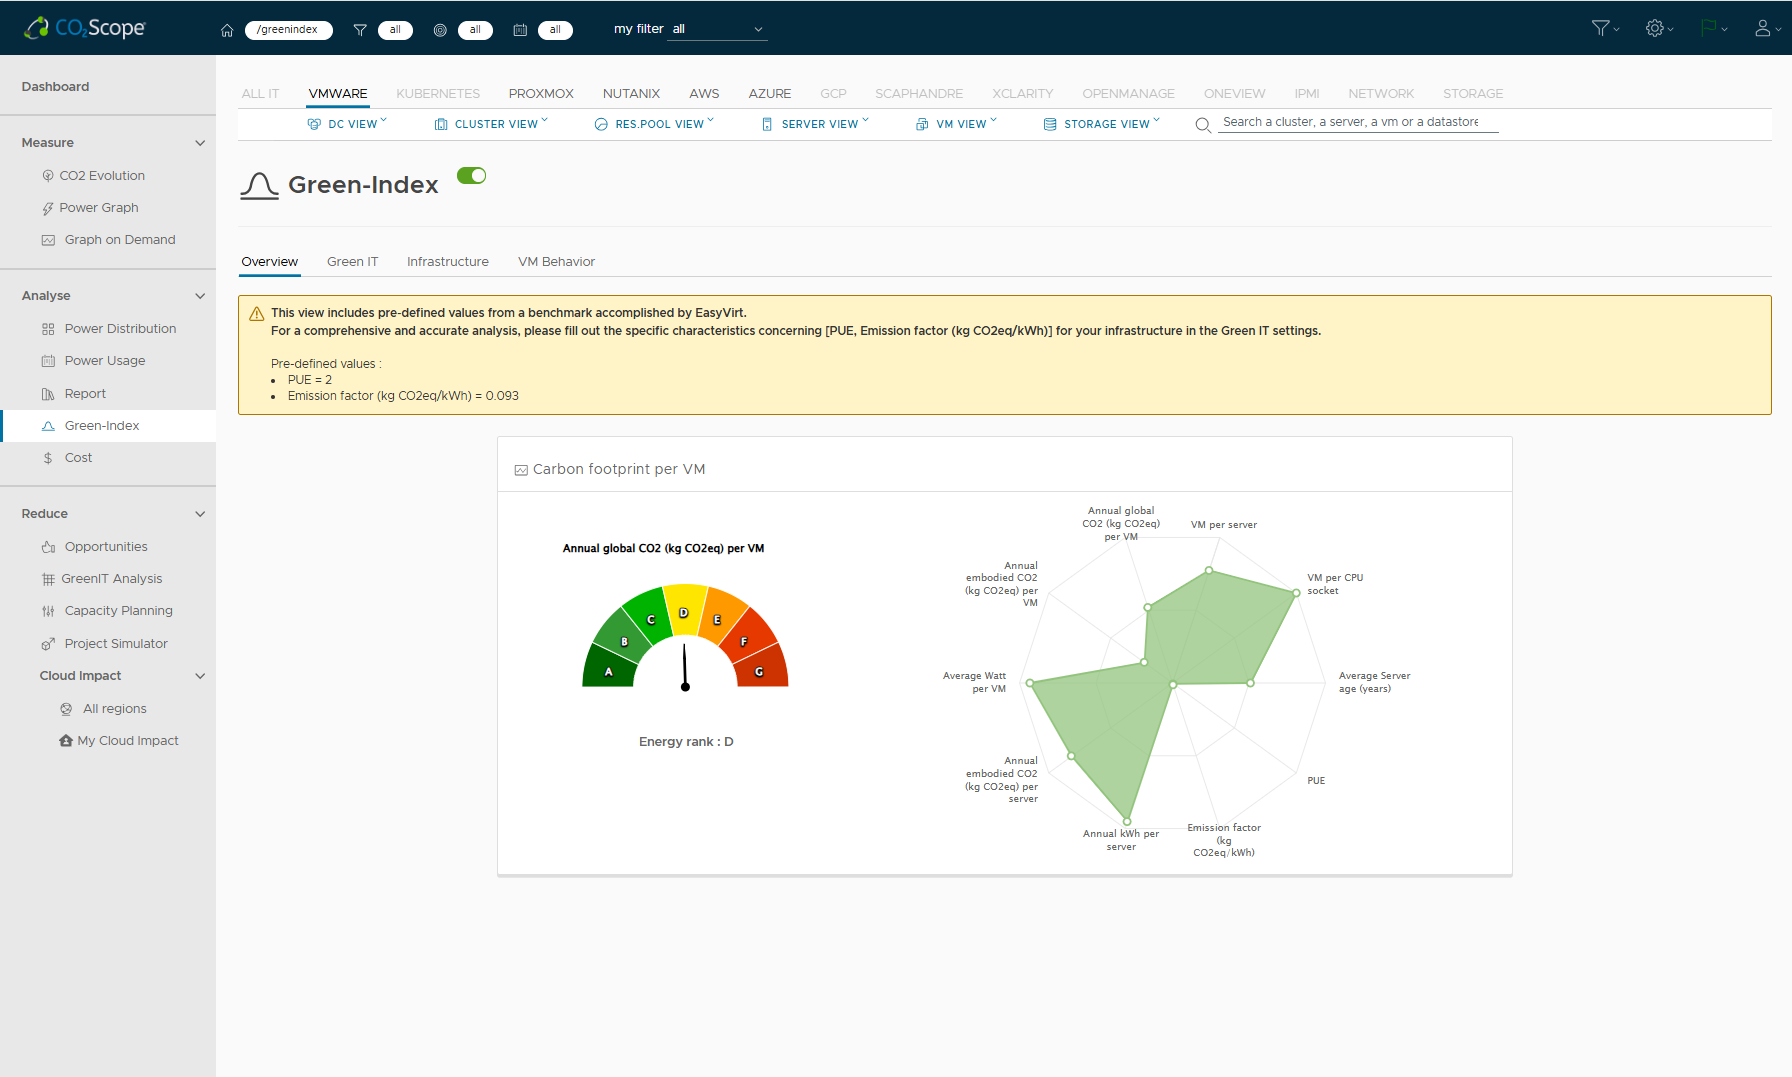Screen dimensions: 1792x1077
Task: Click the CO2 Evolution sidebar icon
Action: (48, 176)
